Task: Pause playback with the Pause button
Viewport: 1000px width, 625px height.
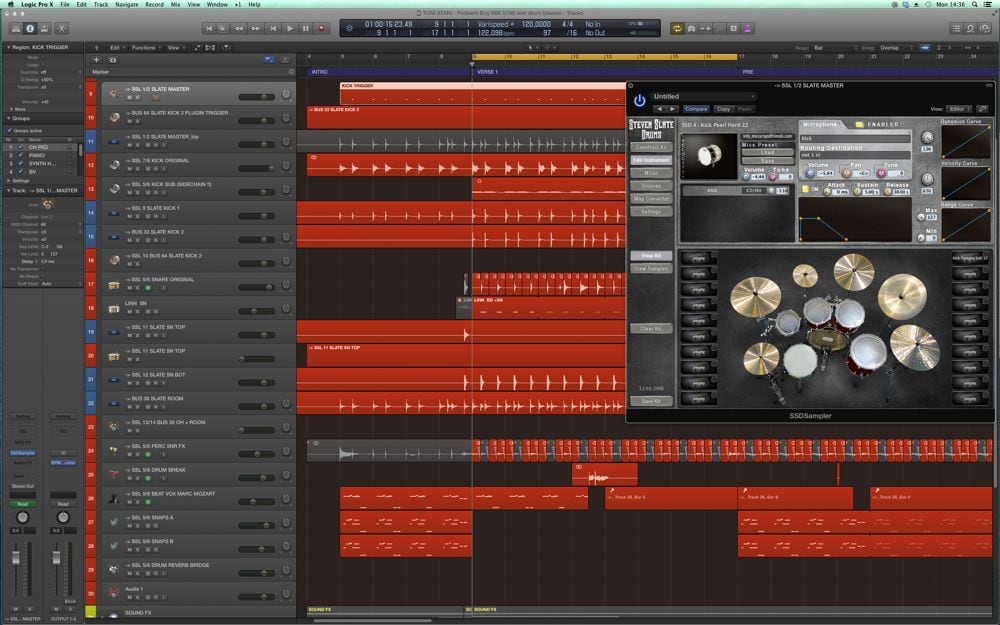Action: (x=305, y=29)
